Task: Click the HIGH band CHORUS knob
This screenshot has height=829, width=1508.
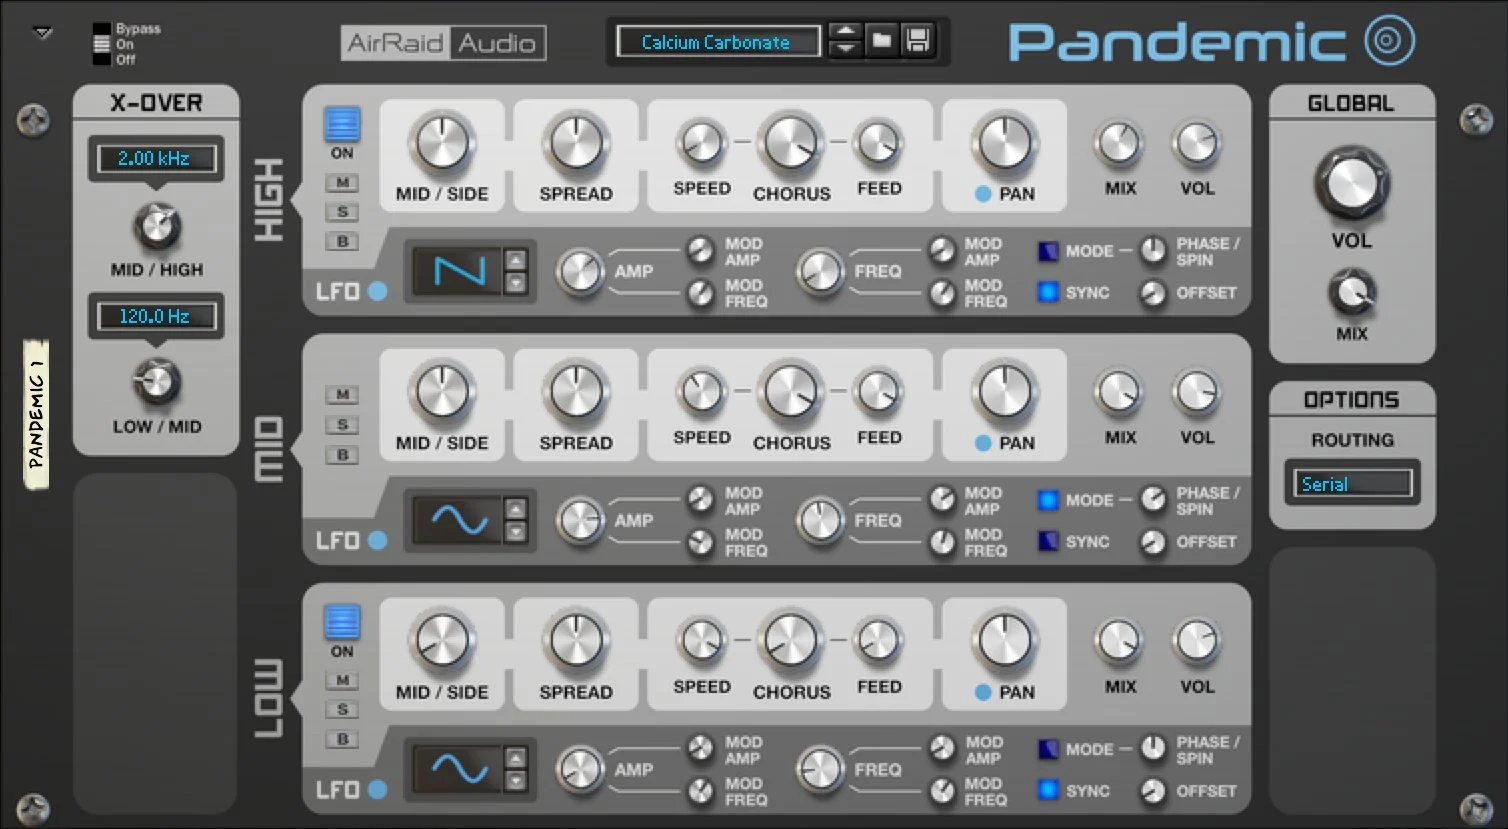Action: coord(790,143)
